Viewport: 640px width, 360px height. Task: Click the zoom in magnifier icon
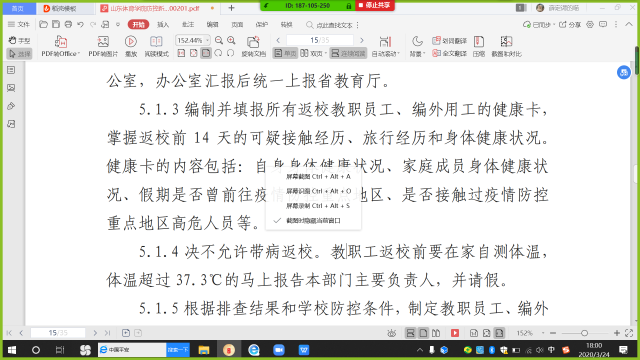point(231,40)
